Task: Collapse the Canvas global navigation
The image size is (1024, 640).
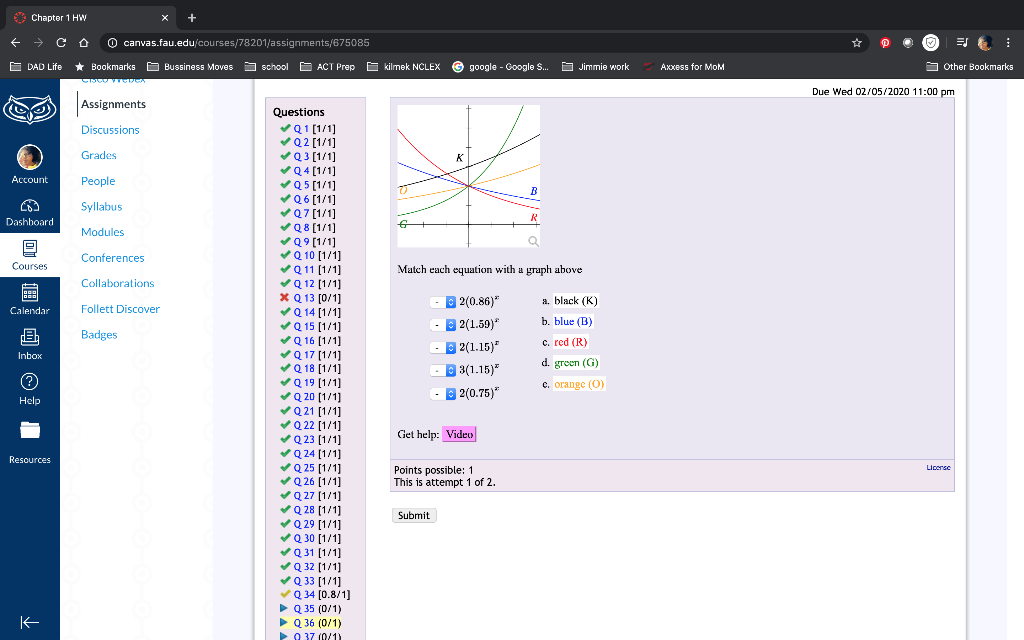Action: click(29, 622)
